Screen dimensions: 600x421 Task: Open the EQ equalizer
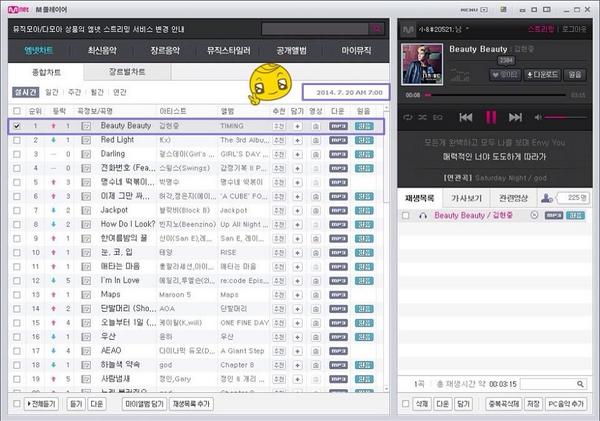(438, 117)
